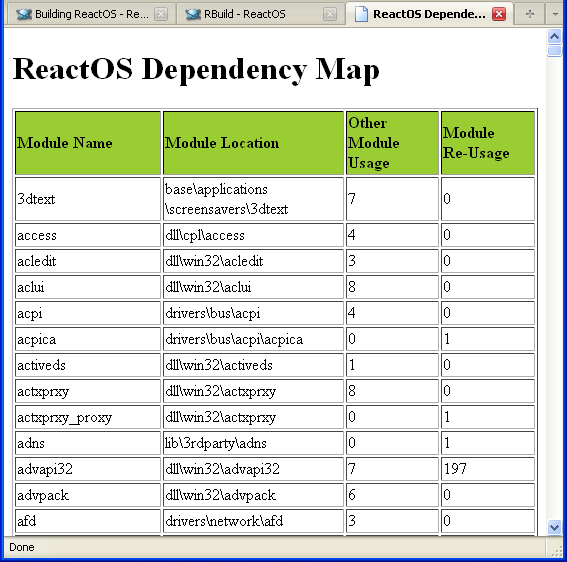Click the ReactOS Dependency Map heading
This screenshot has height=562, width=567.
point(196,69)
